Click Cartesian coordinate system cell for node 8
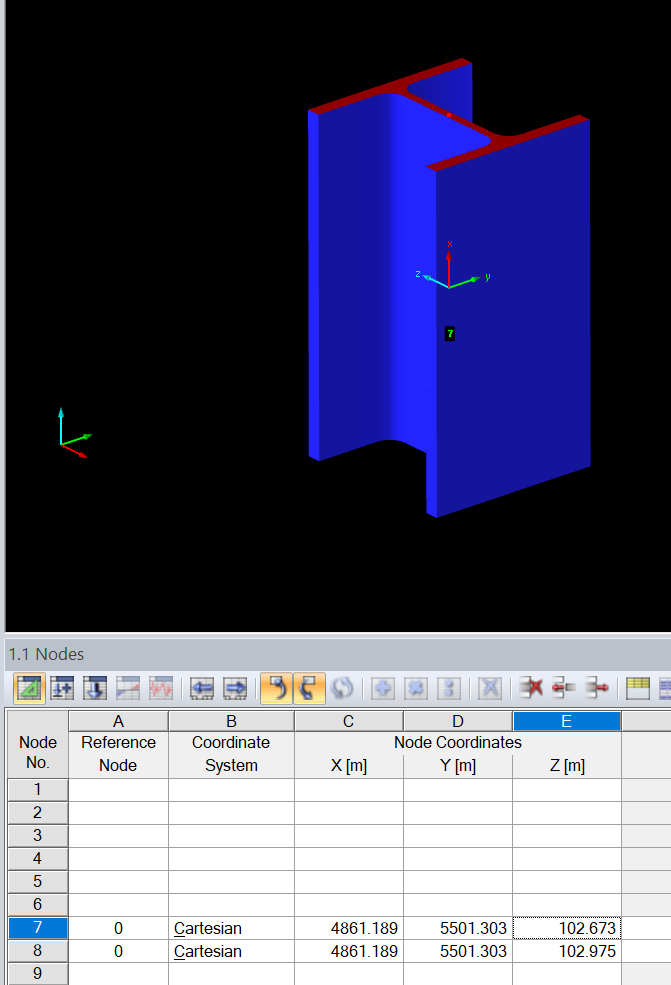Viewport: 671px width, 985px height. pyautogui.click(x=231, y=951)
